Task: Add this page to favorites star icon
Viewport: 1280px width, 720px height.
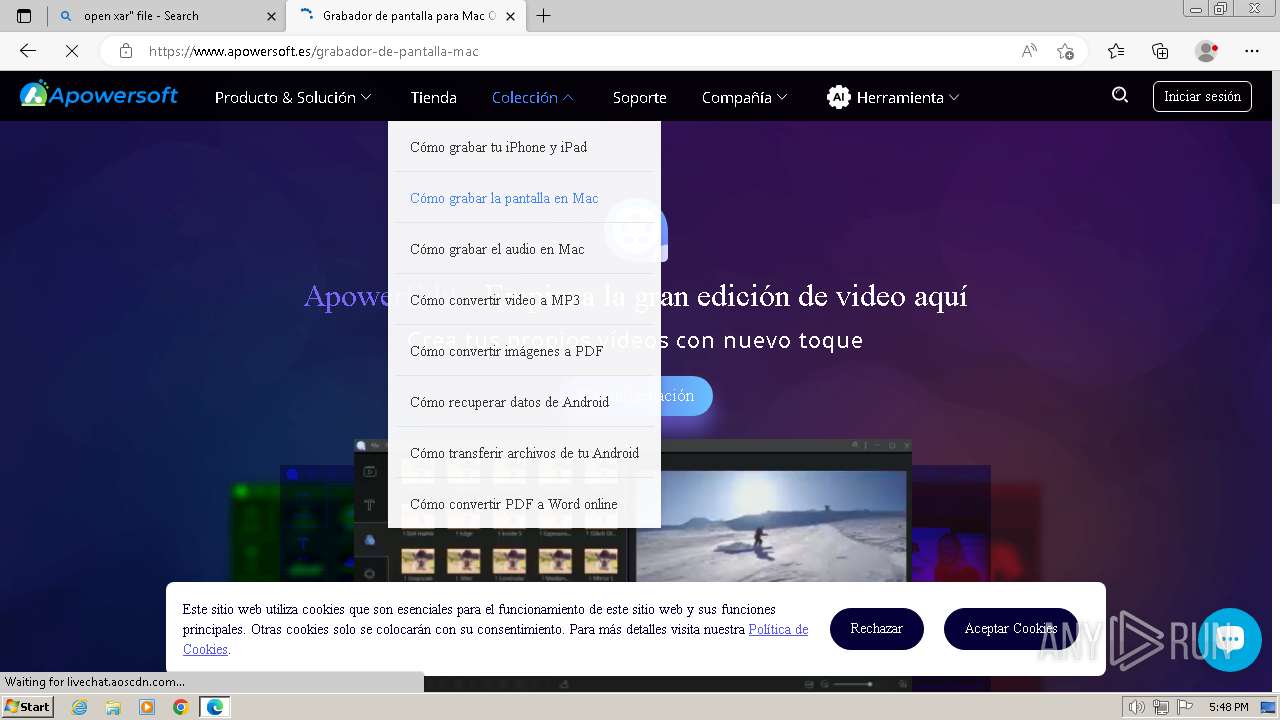Action: [x=1065, y=51]
